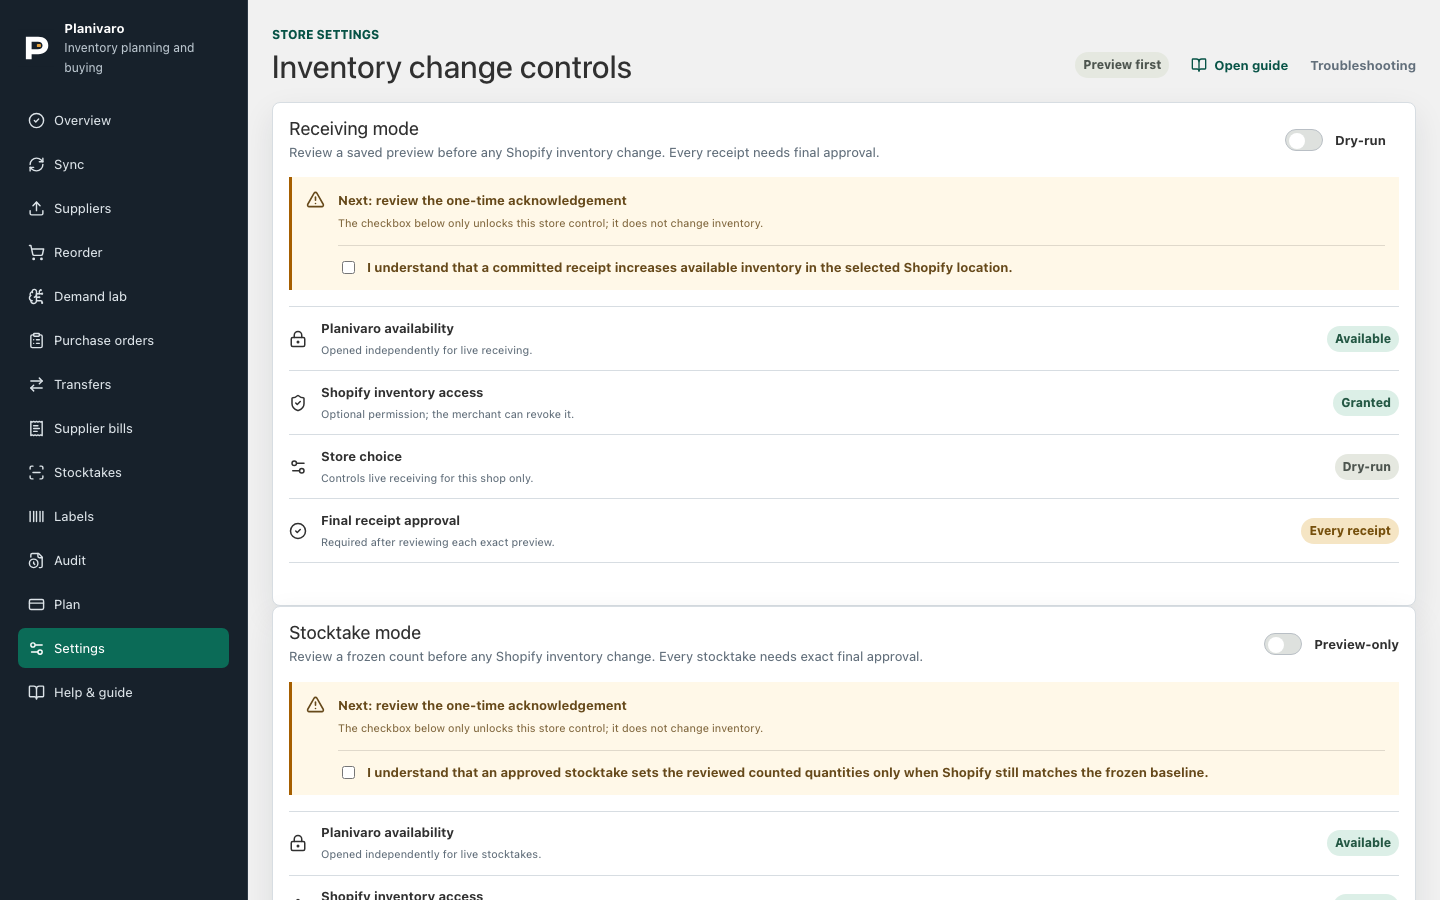Open the Overview page
The image size is (1440, 900).
(x=123, y=121)
